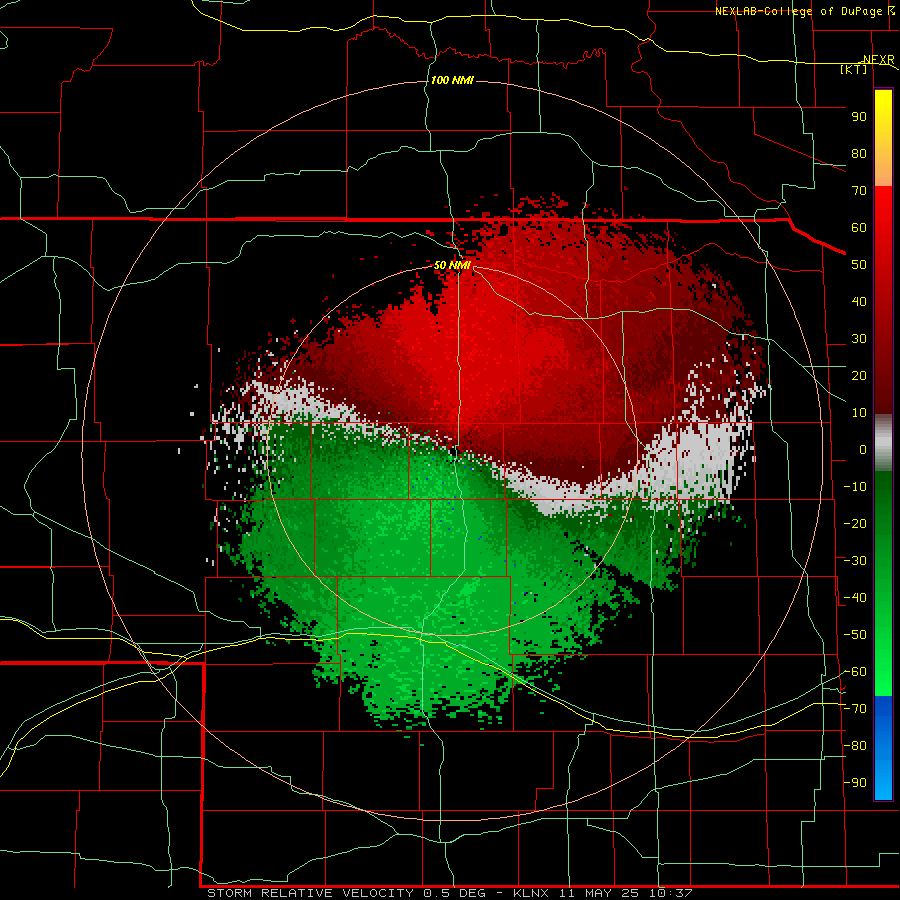Click the green segment of the color bar

point(883,583)
